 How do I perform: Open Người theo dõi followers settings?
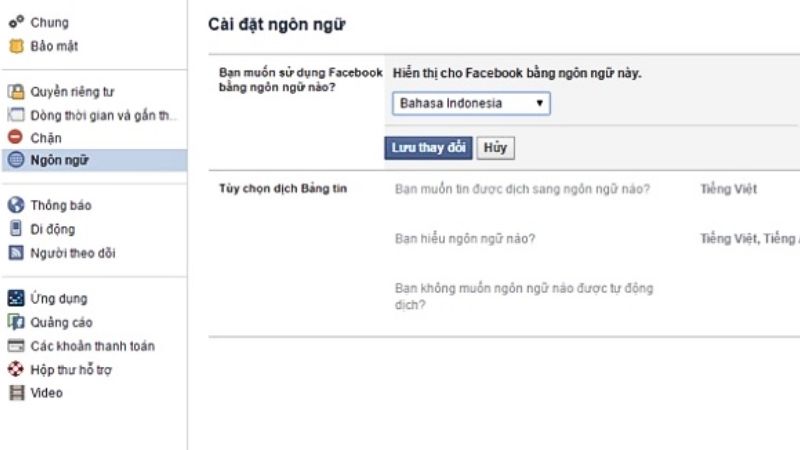(72, 253)
